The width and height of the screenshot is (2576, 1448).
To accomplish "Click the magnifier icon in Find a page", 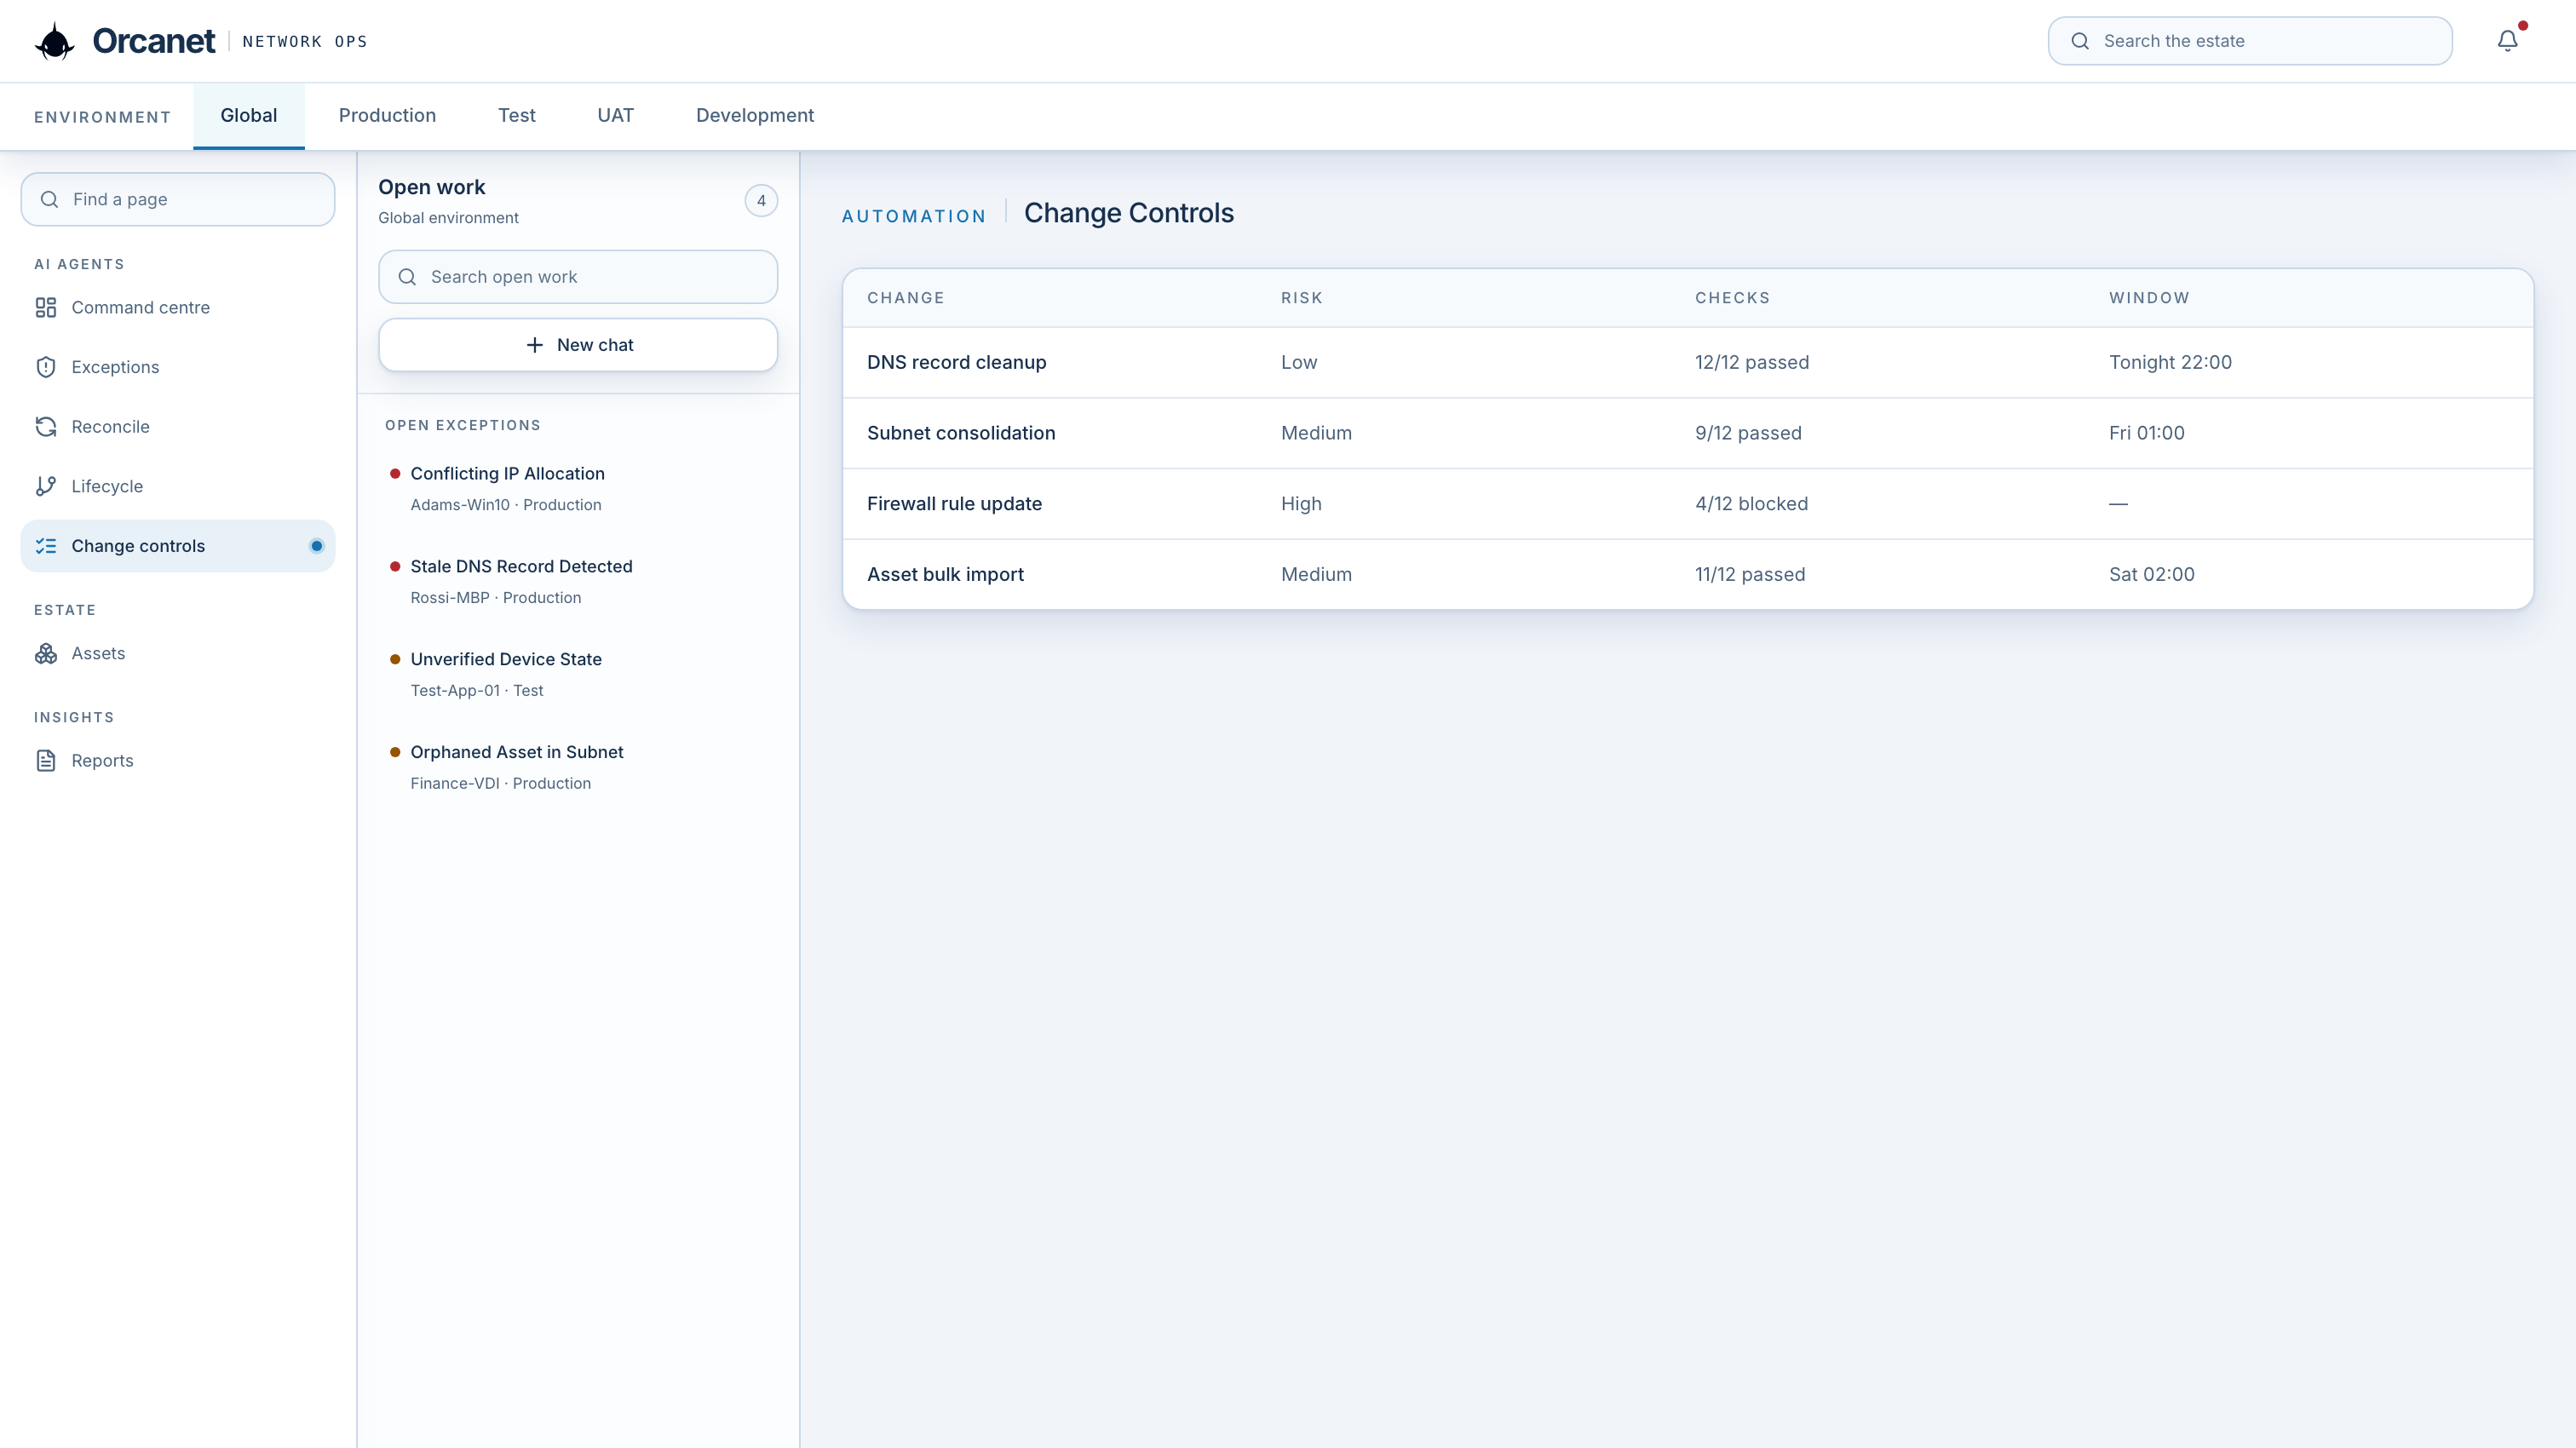I will coord(49,199).
